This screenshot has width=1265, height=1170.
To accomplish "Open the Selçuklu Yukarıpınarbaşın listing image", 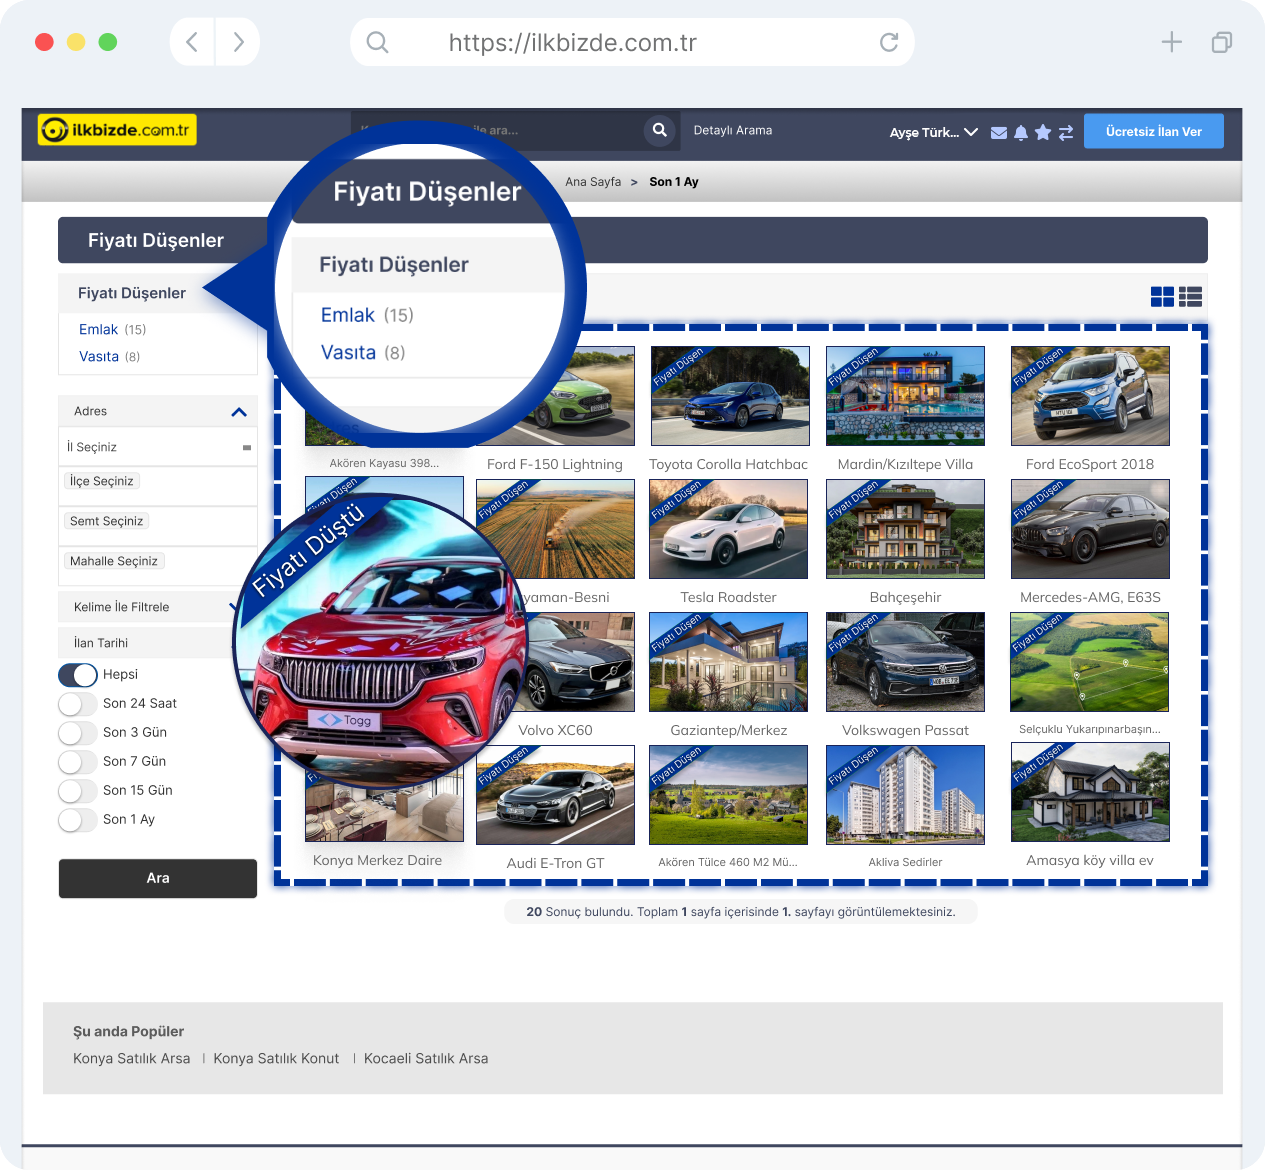I will [1090, 662].
